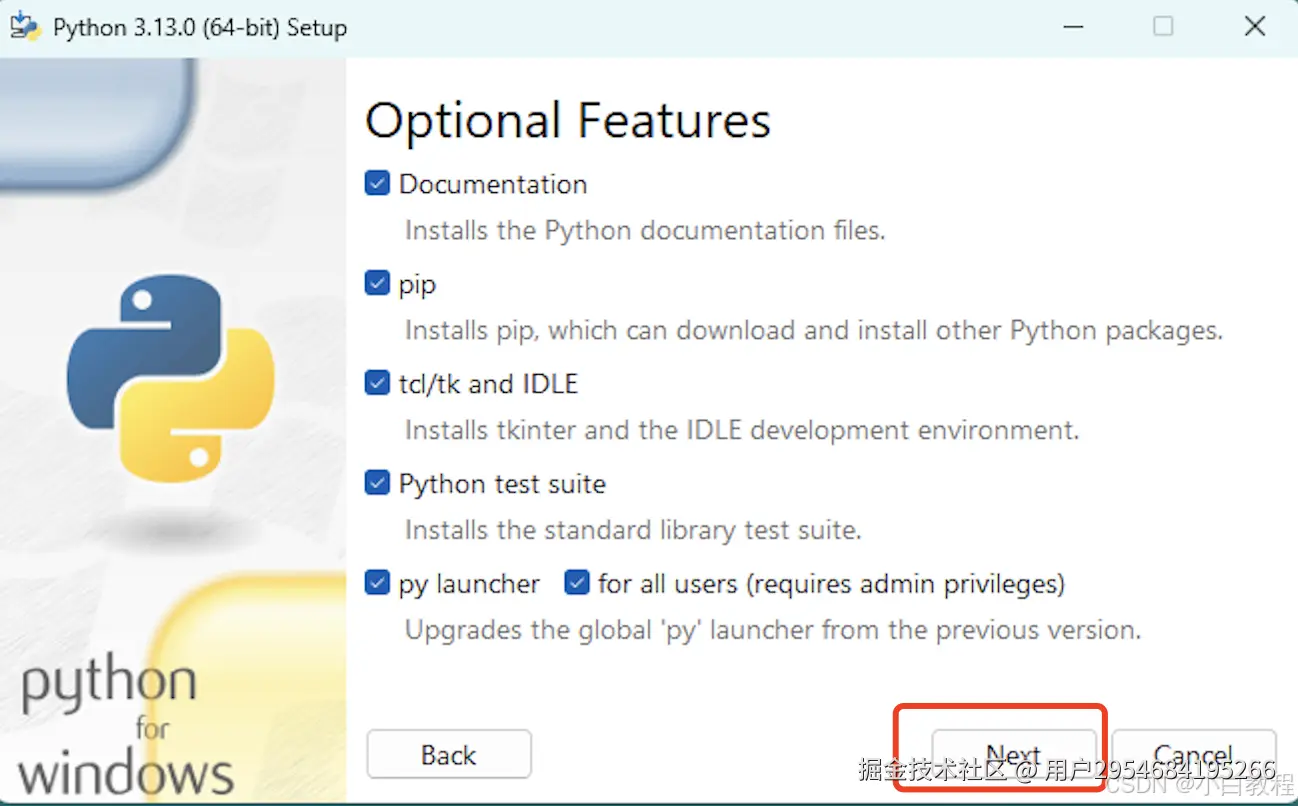The image size is (1298, 806).
Task: Toggle the py launcher checkbox
Action: click(x=377, y=583)
